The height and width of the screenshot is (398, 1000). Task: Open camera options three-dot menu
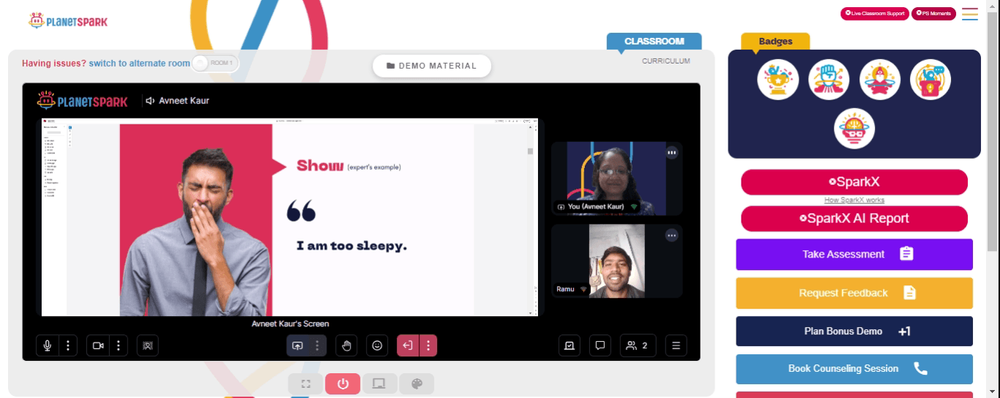(119, 346)
